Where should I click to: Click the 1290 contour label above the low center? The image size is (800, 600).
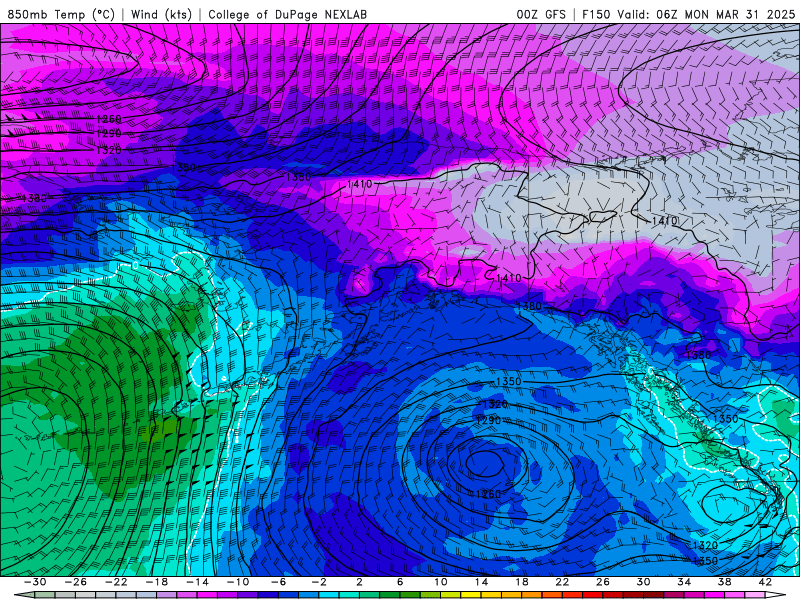(488, 421)
